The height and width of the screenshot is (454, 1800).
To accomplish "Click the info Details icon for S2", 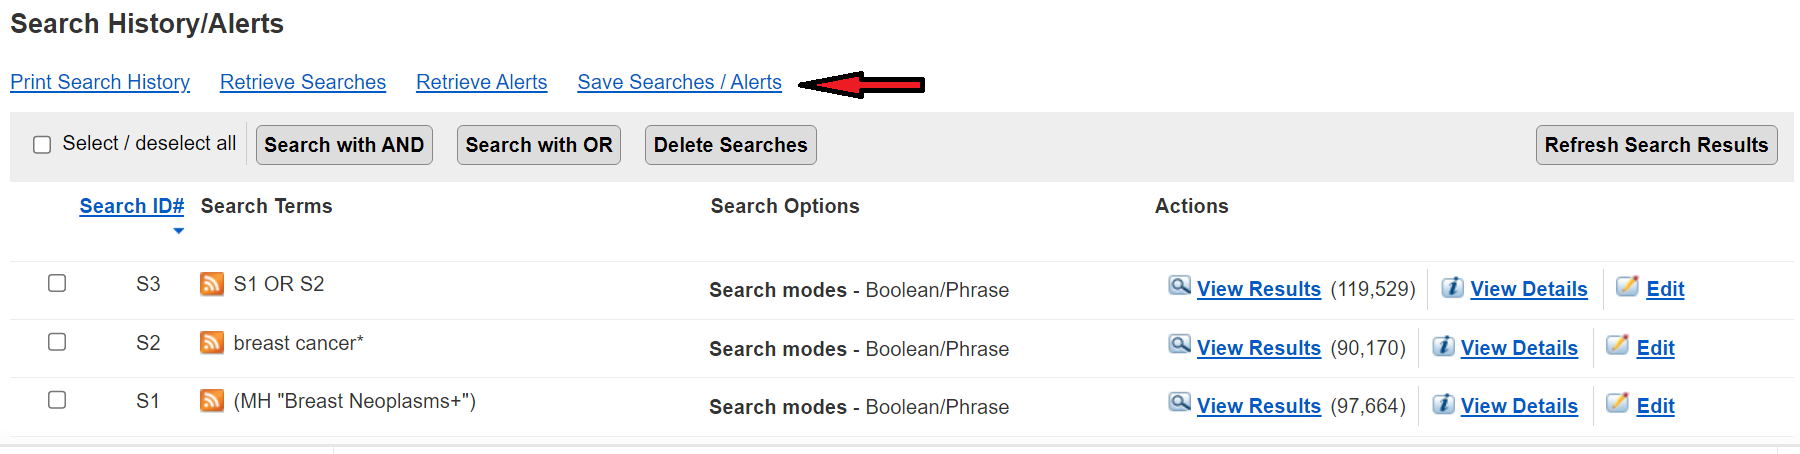I will (x=1443, y=346).
